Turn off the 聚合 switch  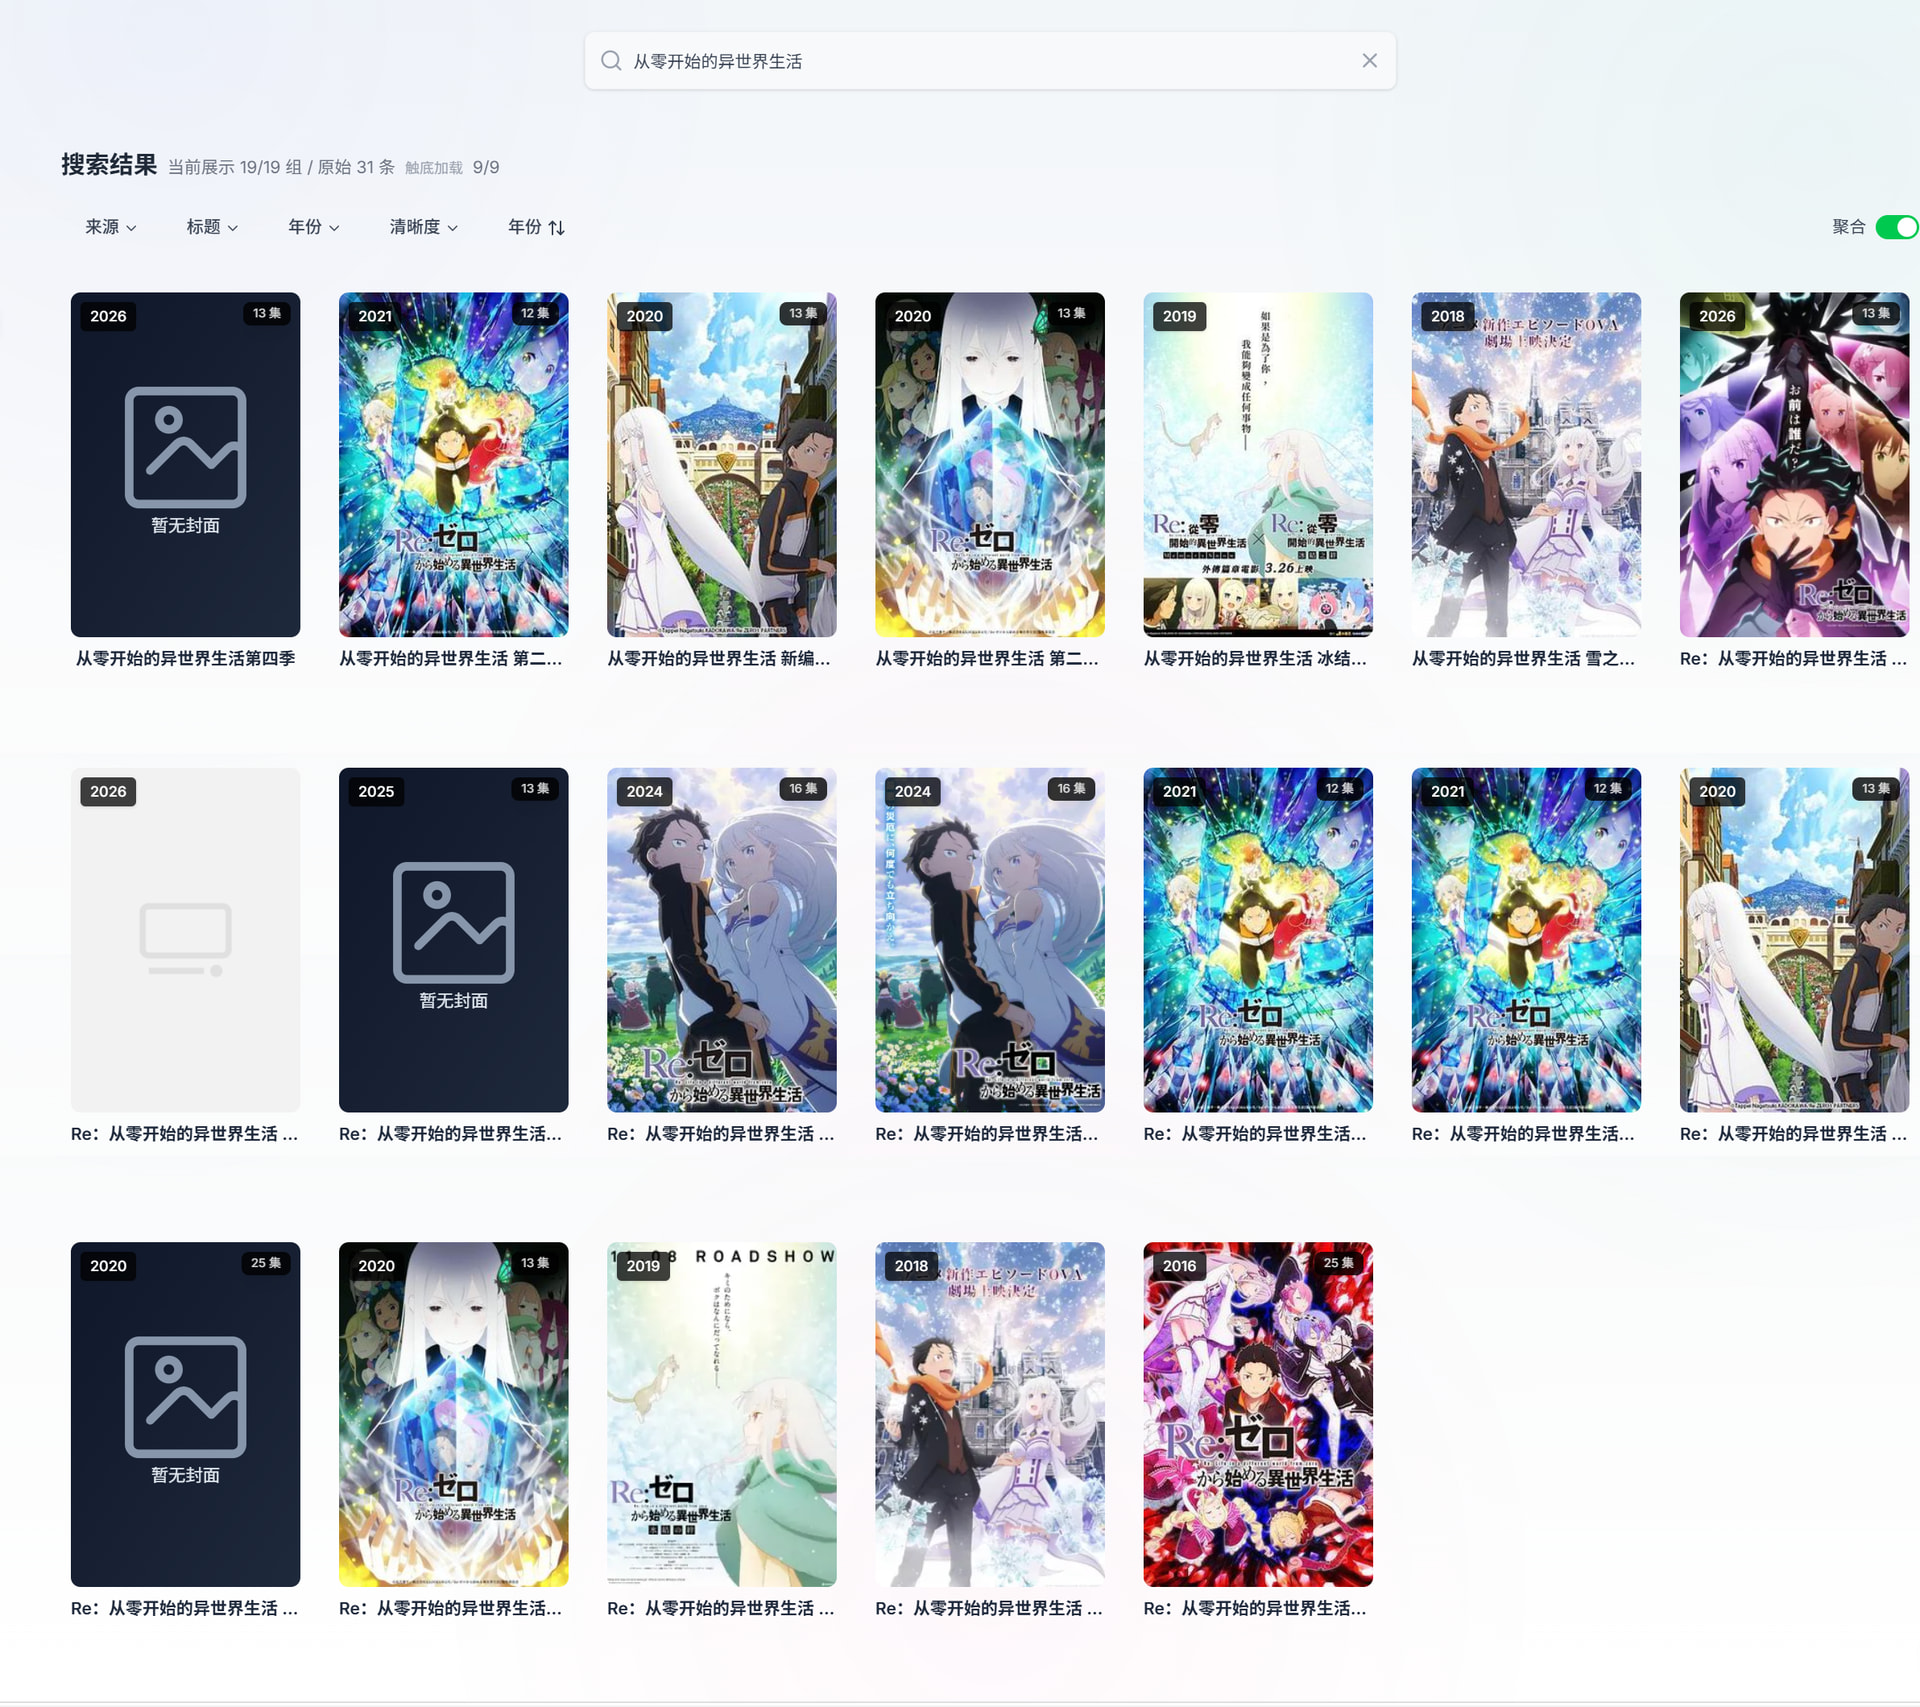pyautogui.click(x=1896, y=227)
